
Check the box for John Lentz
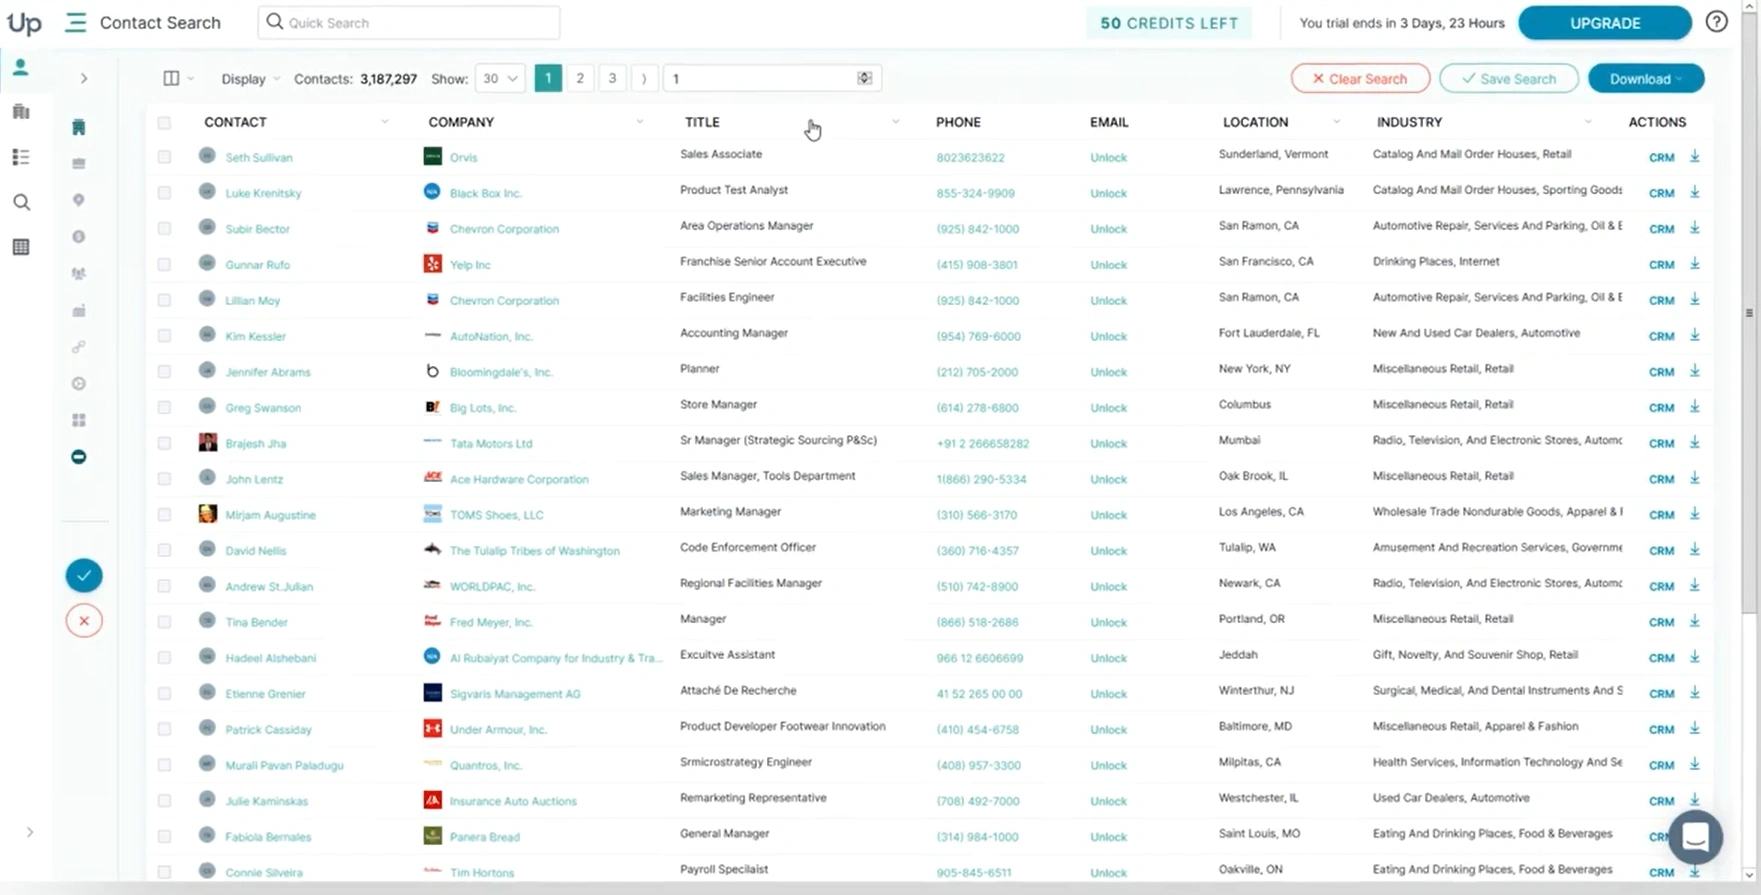point(164,479)
